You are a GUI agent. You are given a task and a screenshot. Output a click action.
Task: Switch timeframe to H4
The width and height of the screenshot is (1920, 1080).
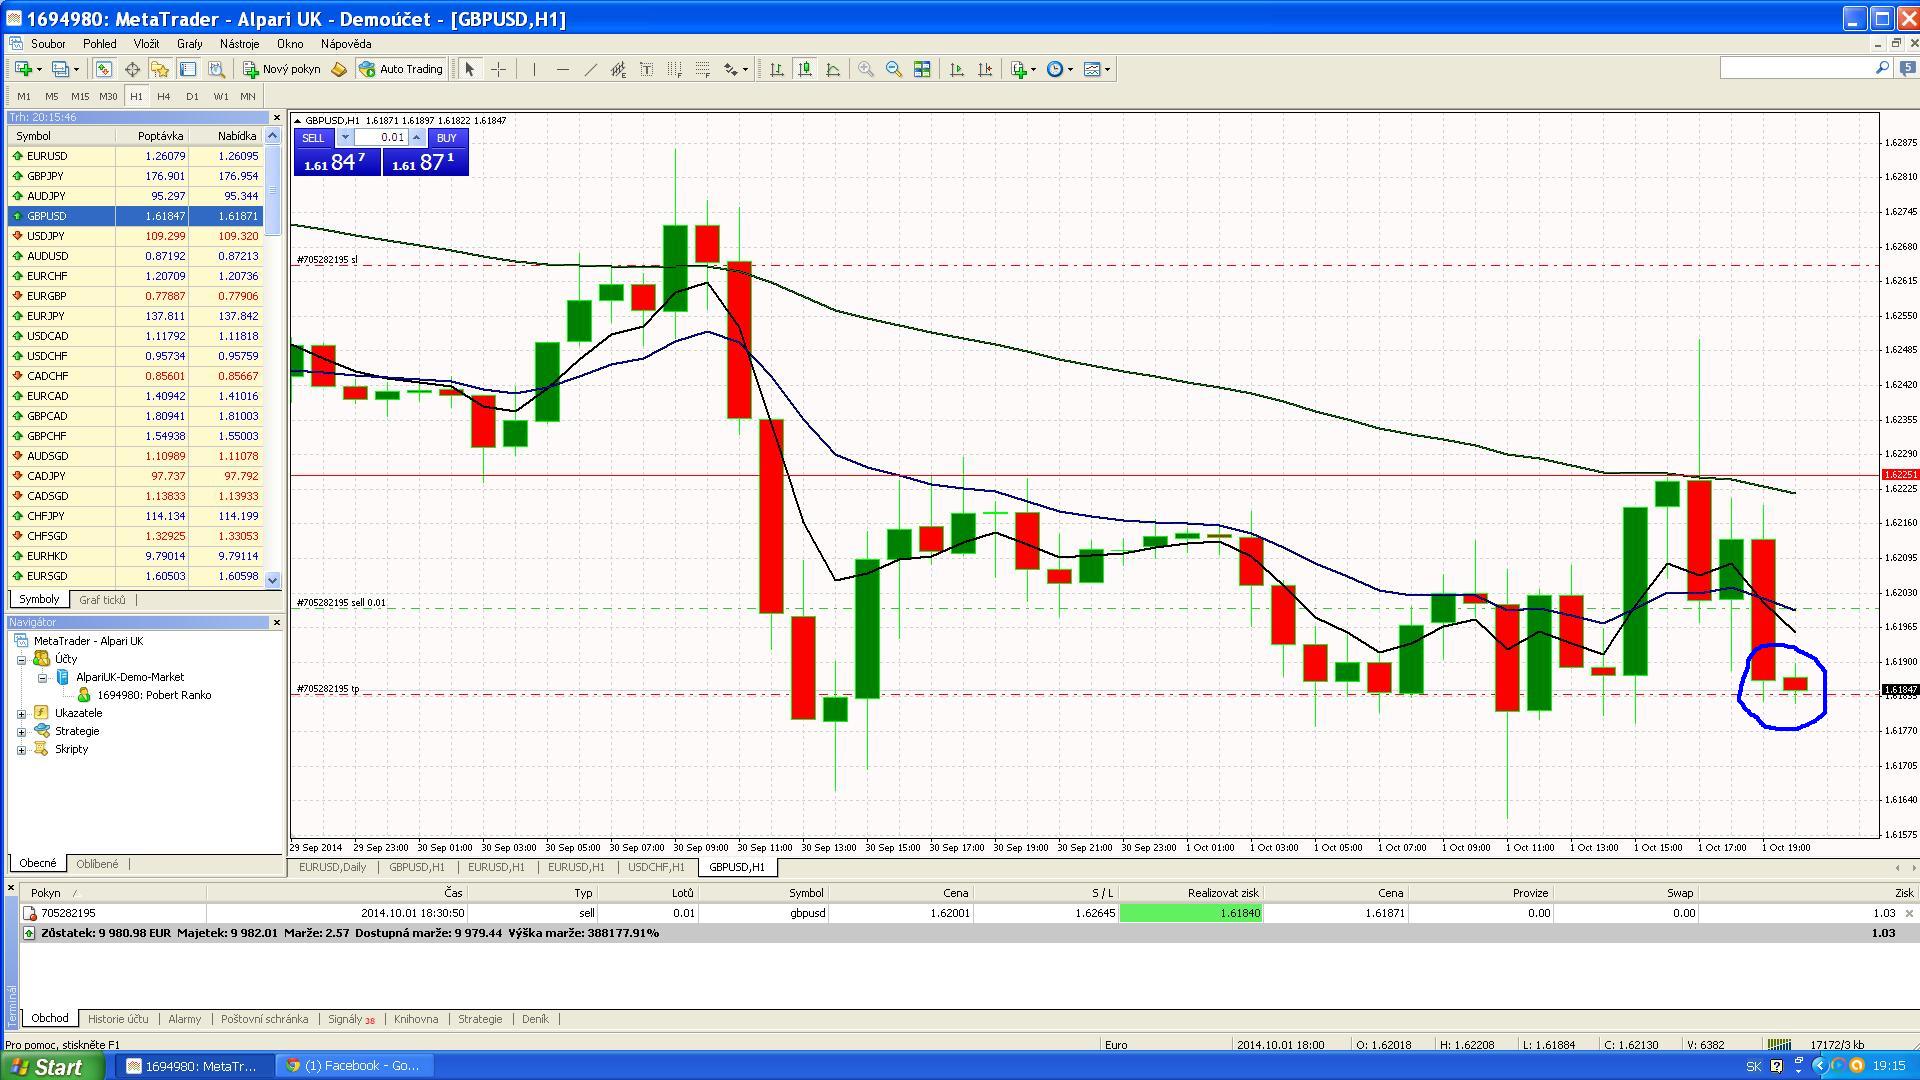click(x=164, y=96)
